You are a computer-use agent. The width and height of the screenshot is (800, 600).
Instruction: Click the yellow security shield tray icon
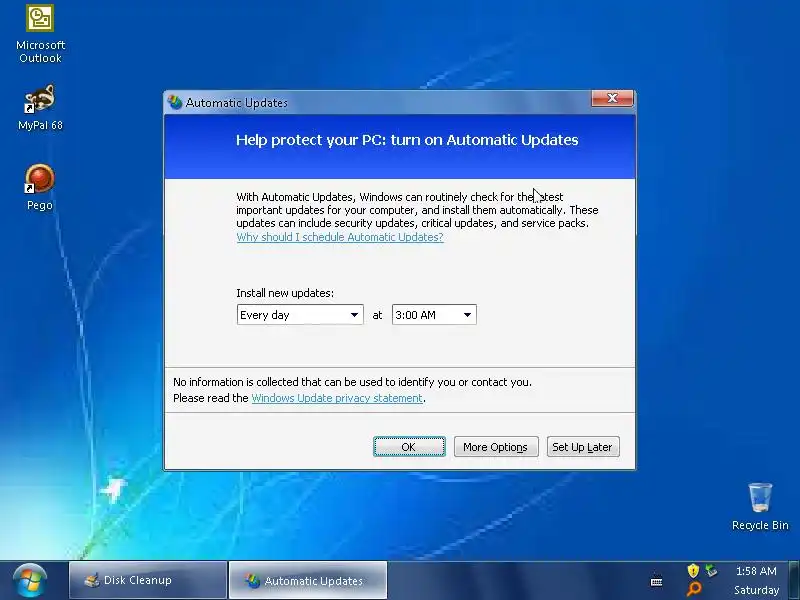692,570
